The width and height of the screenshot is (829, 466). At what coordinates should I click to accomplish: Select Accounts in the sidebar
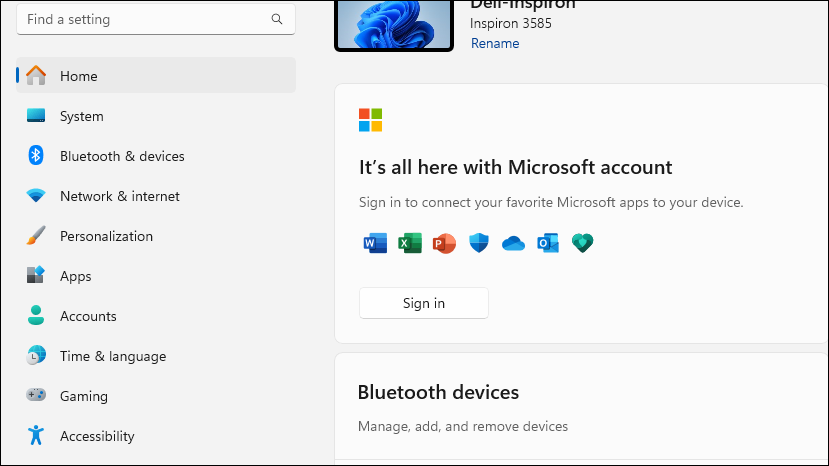coord(156,316)
